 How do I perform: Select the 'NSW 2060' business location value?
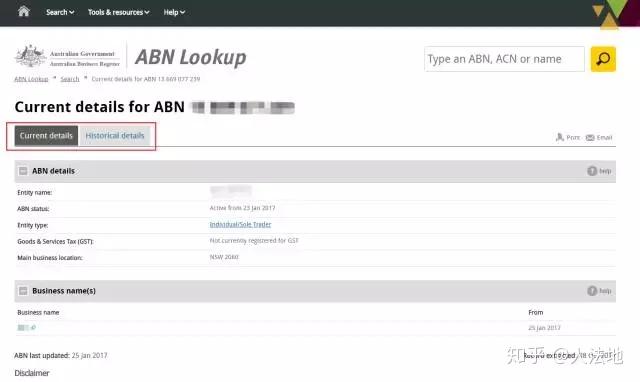point(224,257)
